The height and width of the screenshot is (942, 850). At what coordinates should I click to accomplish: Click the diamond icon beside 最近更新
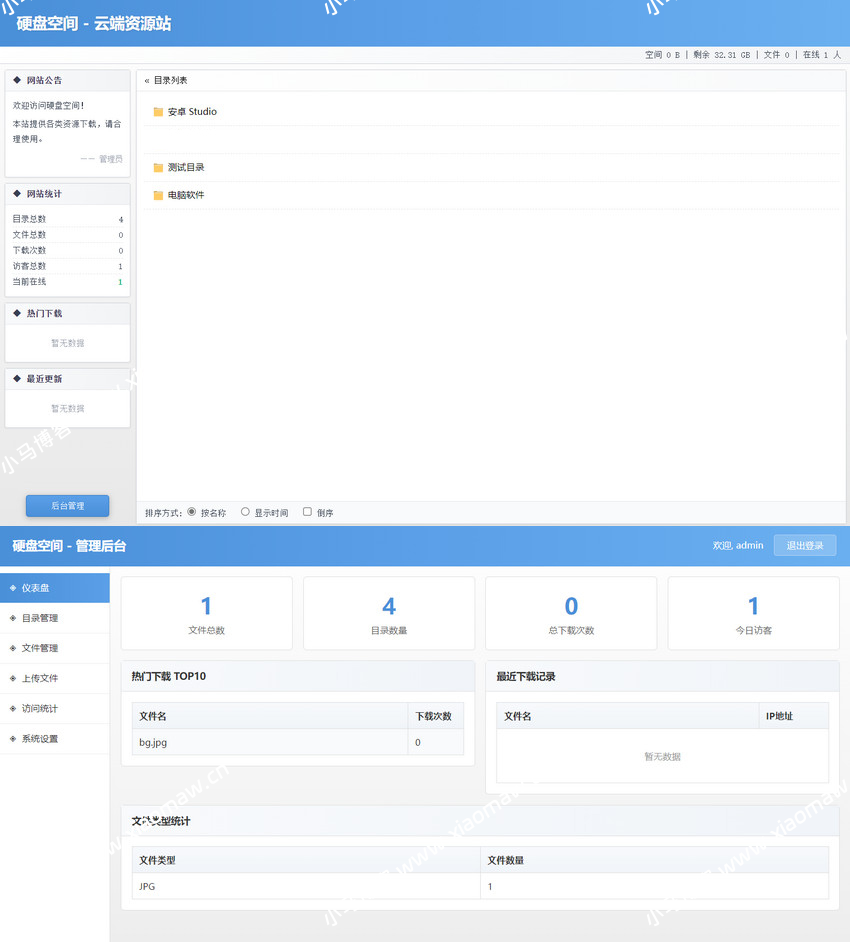17,379
